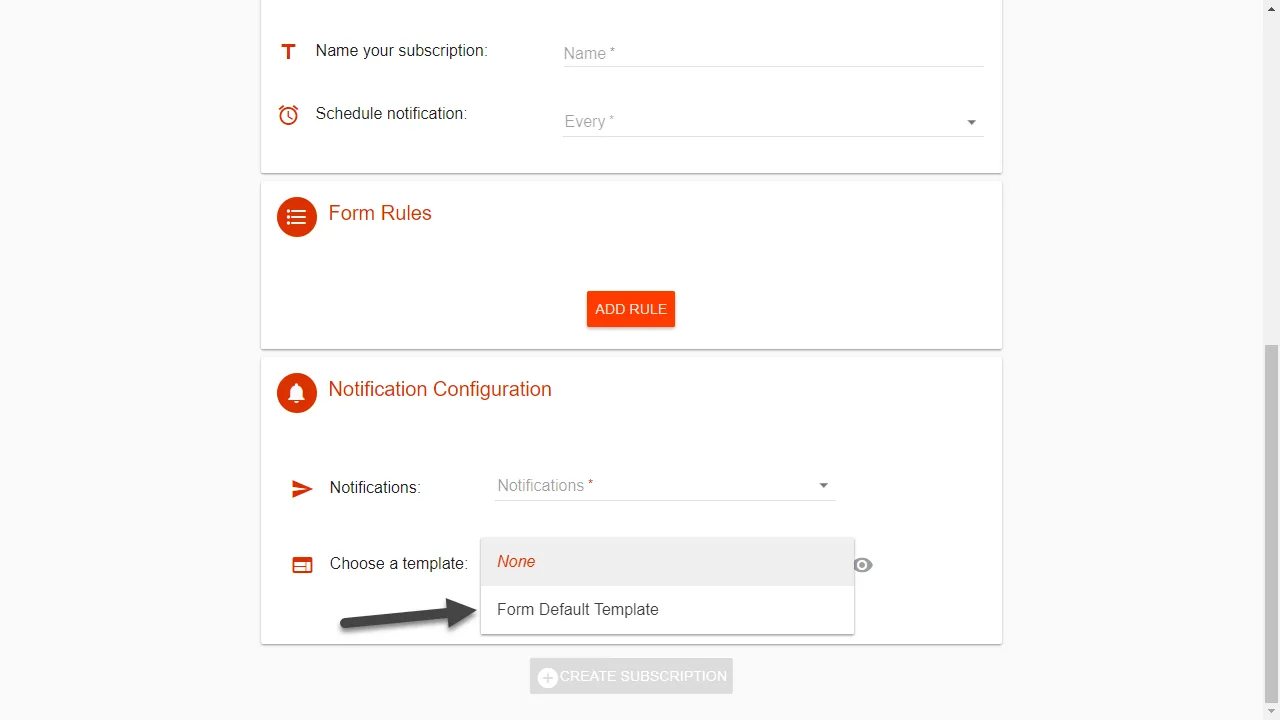The image size is (1280, 720).
Task: Click the Notification Configuration heading text
Action: point(440,389)
